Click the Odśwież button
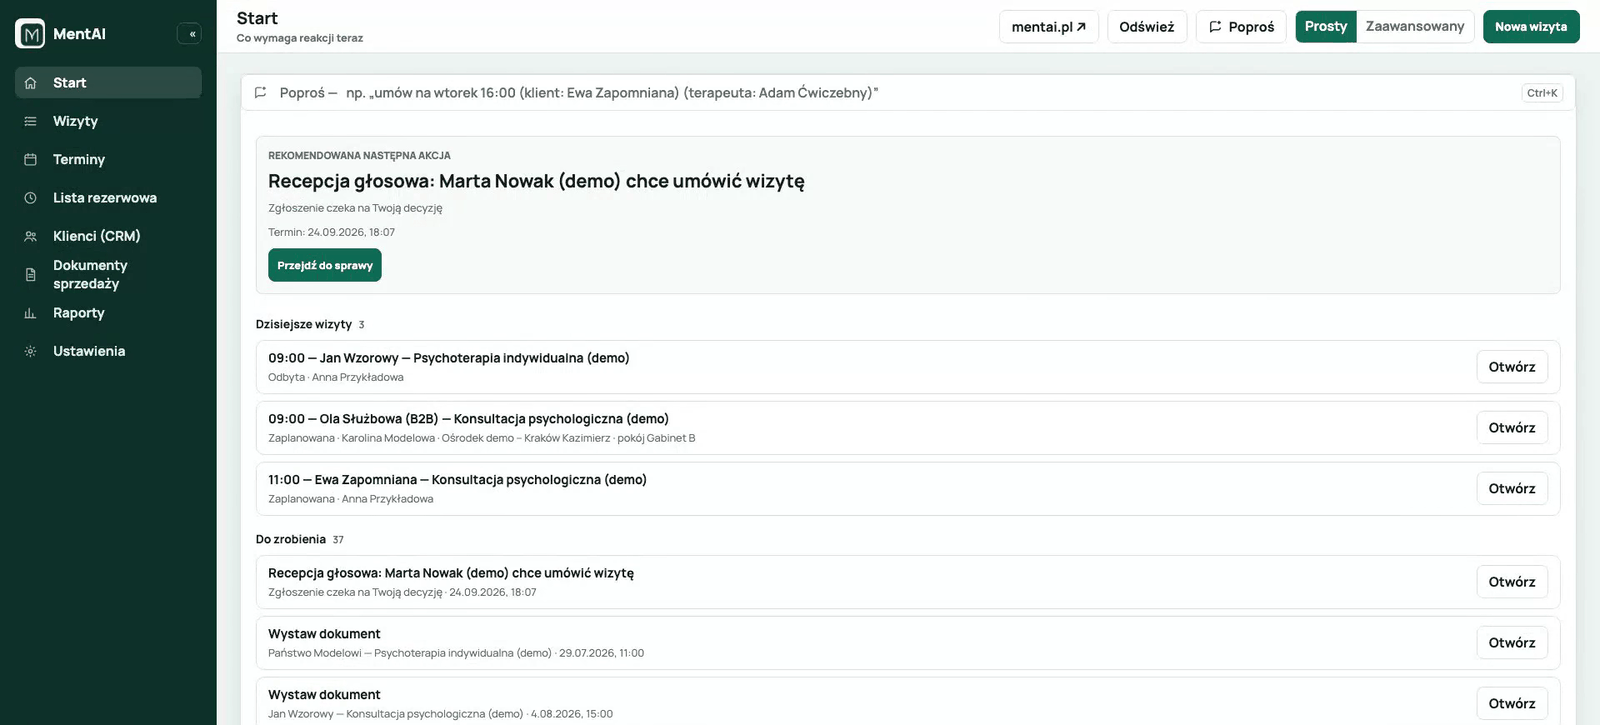1600x725 pixels. tap(1147, 27)
